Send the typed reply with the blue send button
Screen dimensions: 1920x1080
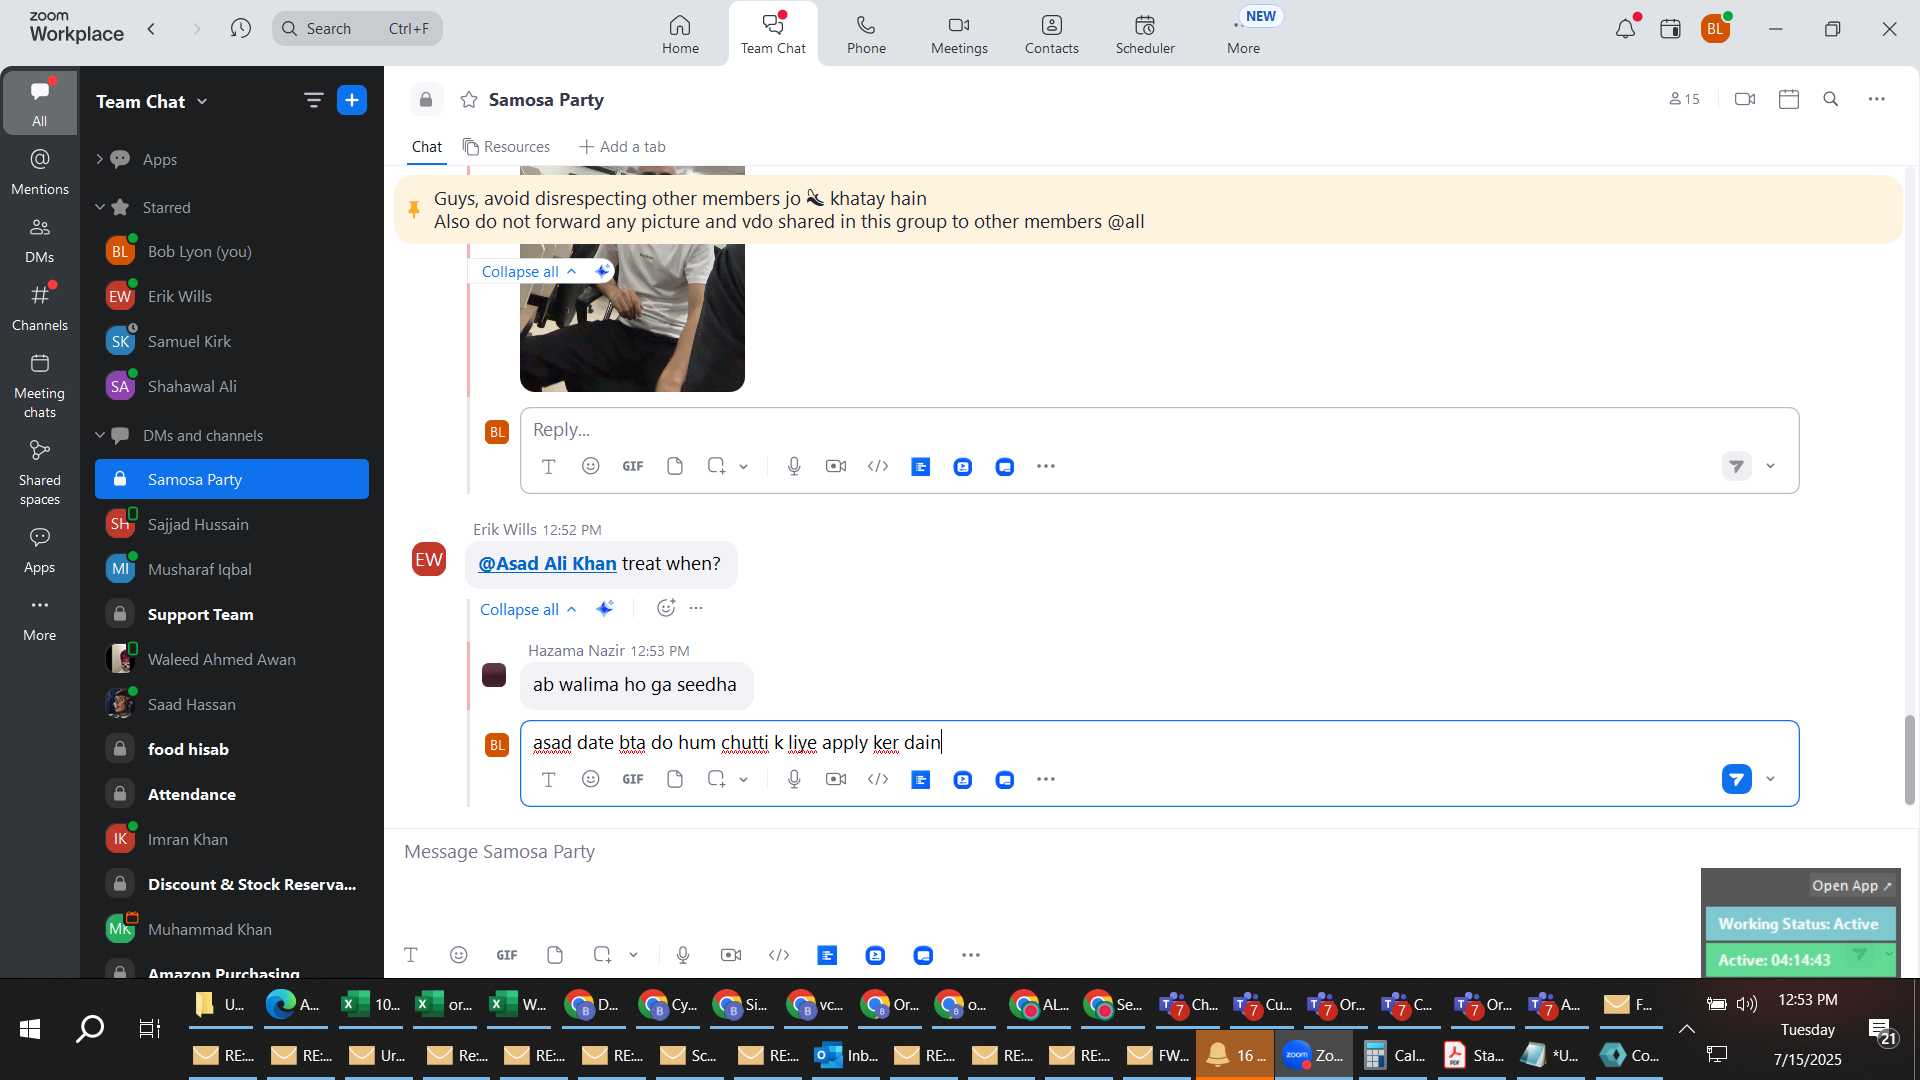click(x=1737, y=779)
